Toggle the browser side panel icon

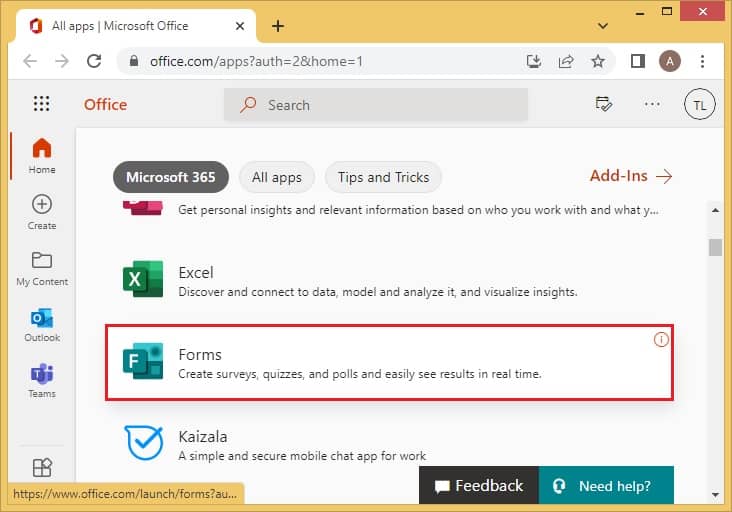tap(638, 61)
